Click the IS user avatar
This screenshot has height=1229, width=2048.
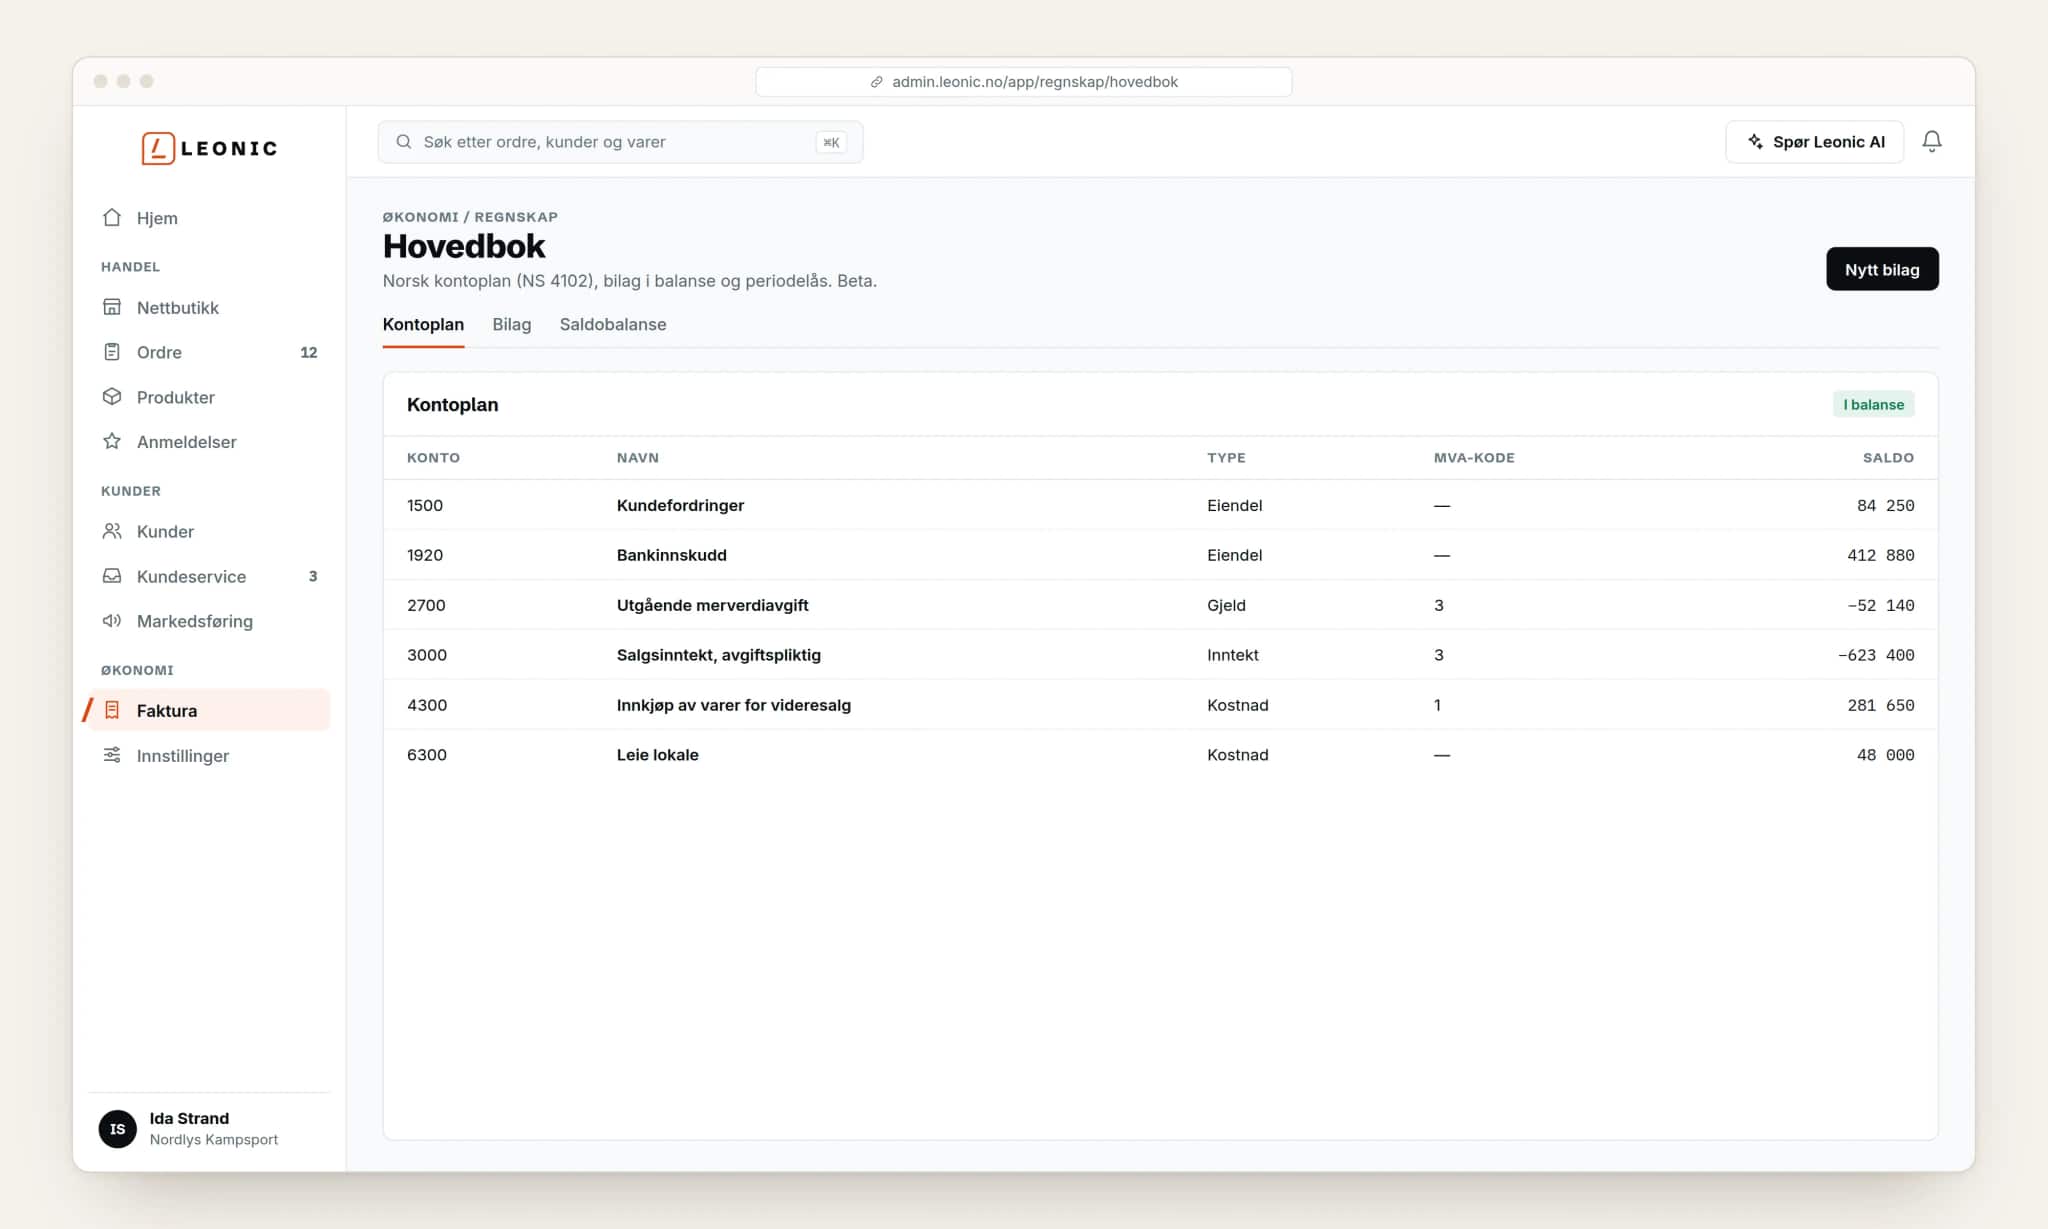click(x=118, y=1129)
